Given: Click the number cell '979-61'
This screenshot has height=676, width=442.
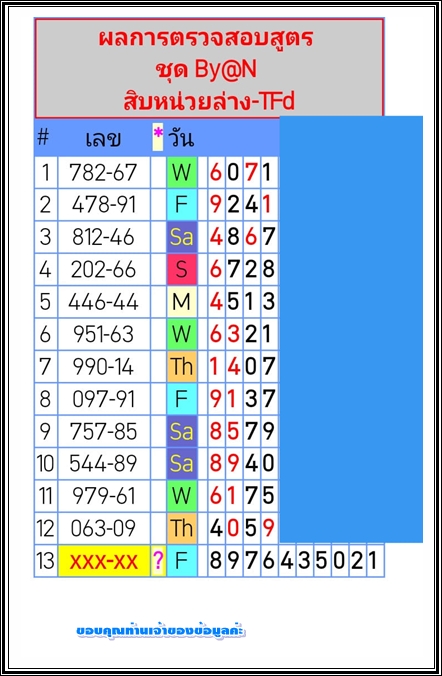Looking at the screenshot, I should [103, 496].
